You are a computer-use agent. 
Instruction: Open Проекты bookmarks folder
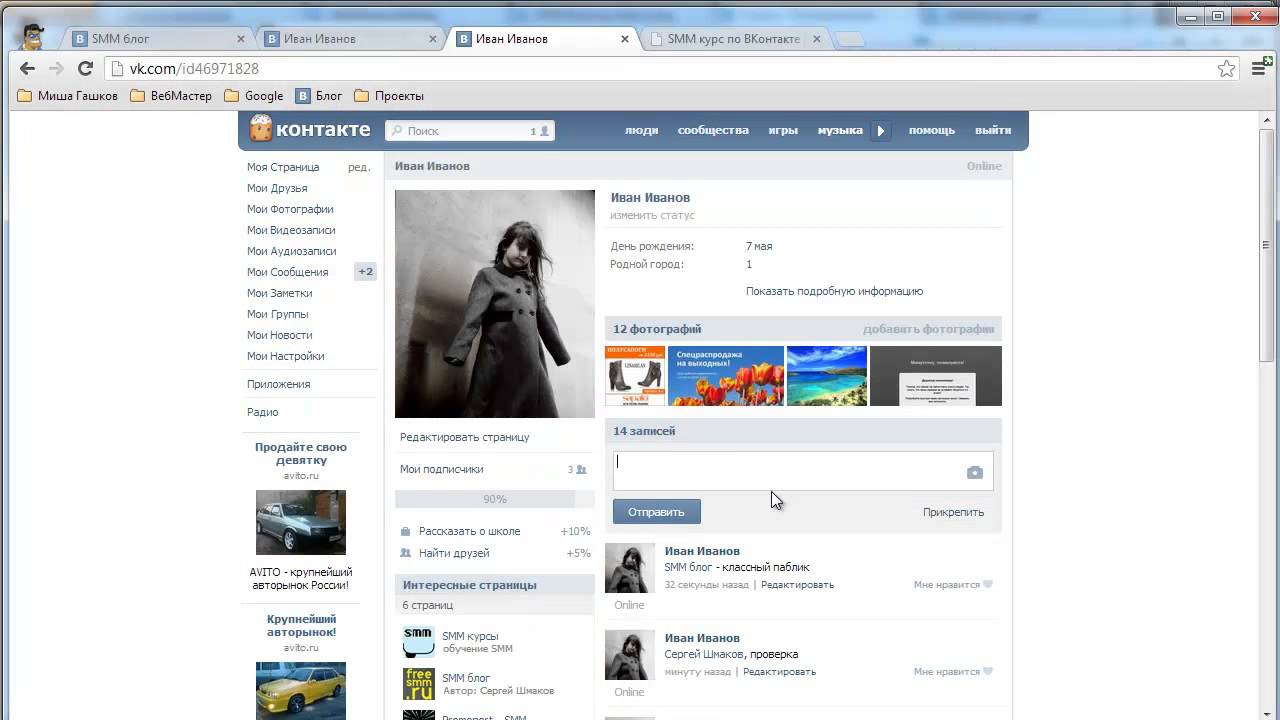[x=389, y=96]
